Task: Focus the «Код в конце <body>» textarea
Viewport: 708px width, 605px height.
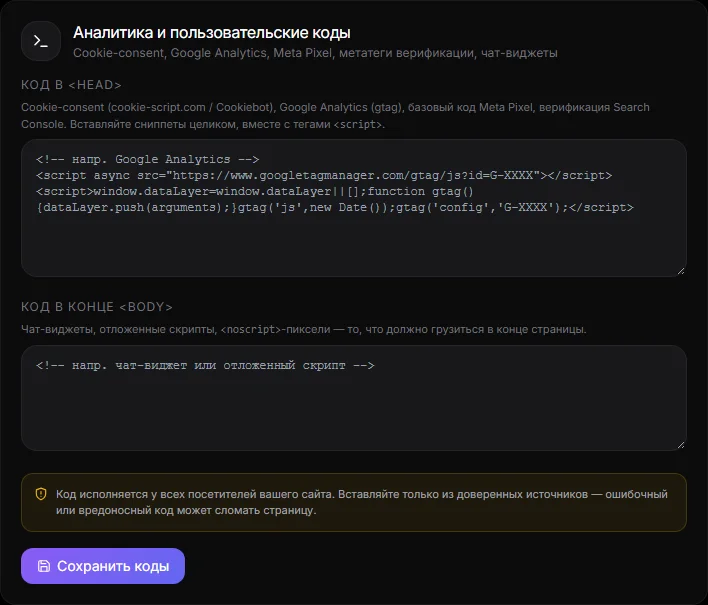Action: [x=354, y=398]
